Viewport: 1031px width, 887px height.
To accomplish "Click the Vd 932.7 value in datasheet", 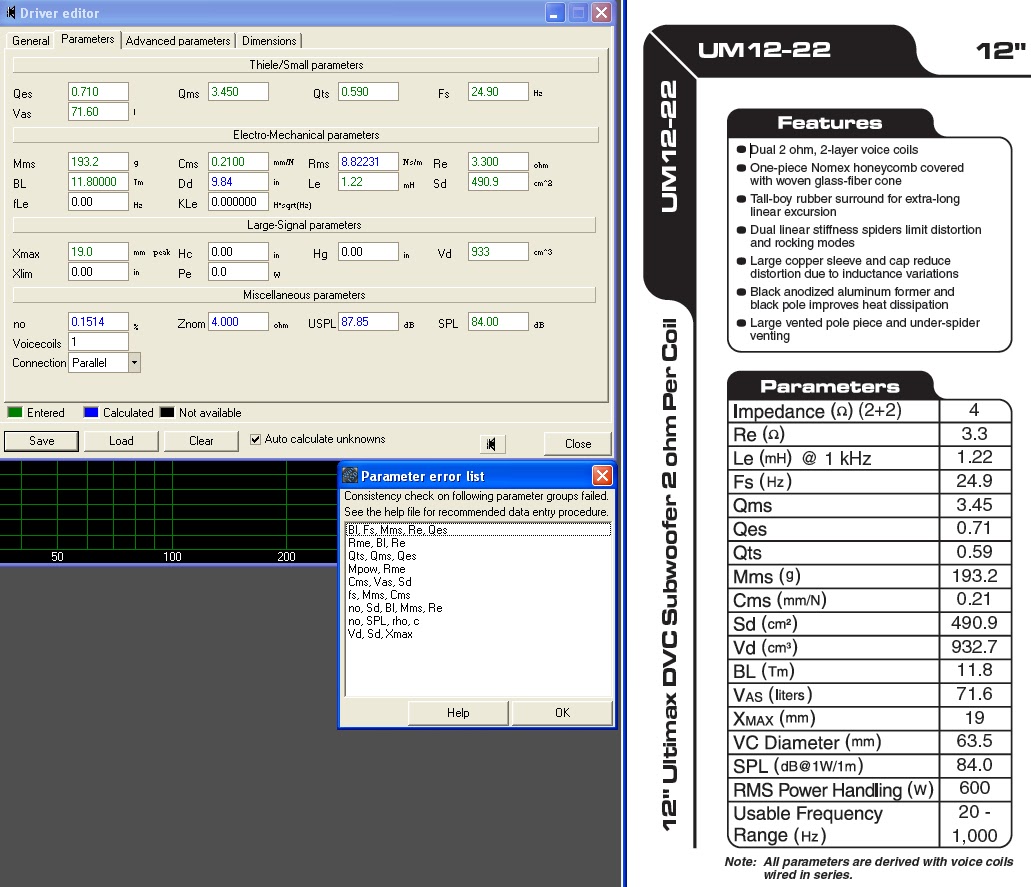I will click(x=974, y=647).
